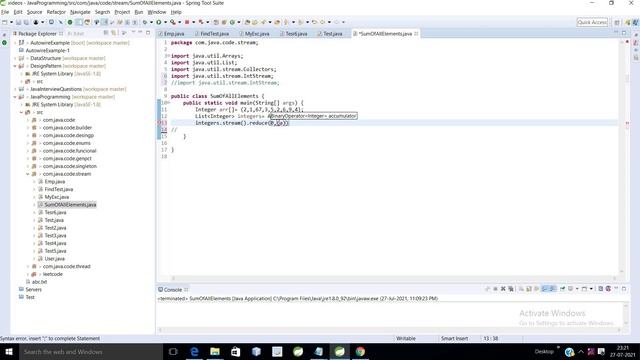Collapse main method fold on line 10
640x360 pixels.
pos(169,103)
